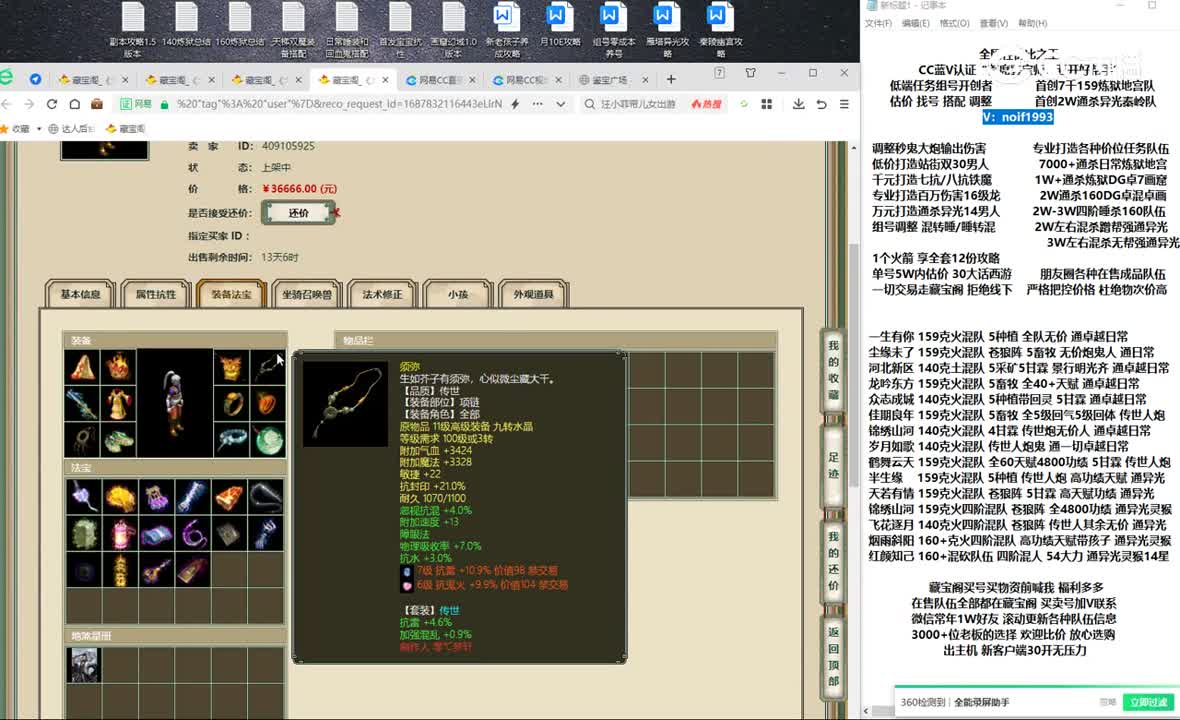Open the briefcase icon in browser toolbar
Screen dimensions: 1180x720
click(96, 104)
